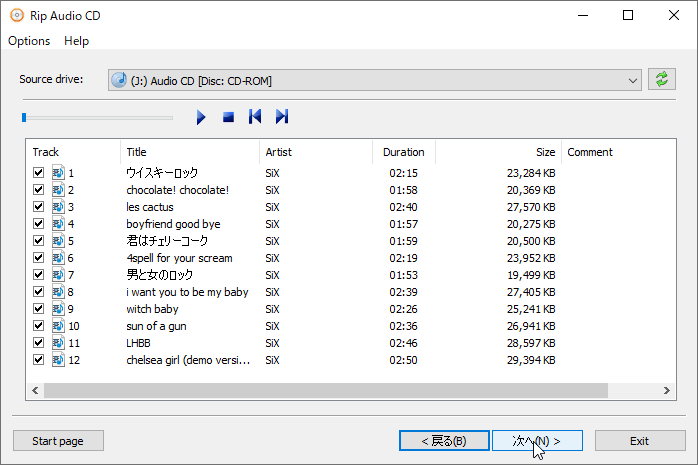This screenshot has width=698, height=465.
Task: Click the audio file icon for track 7
Action: tap(58, 275)
